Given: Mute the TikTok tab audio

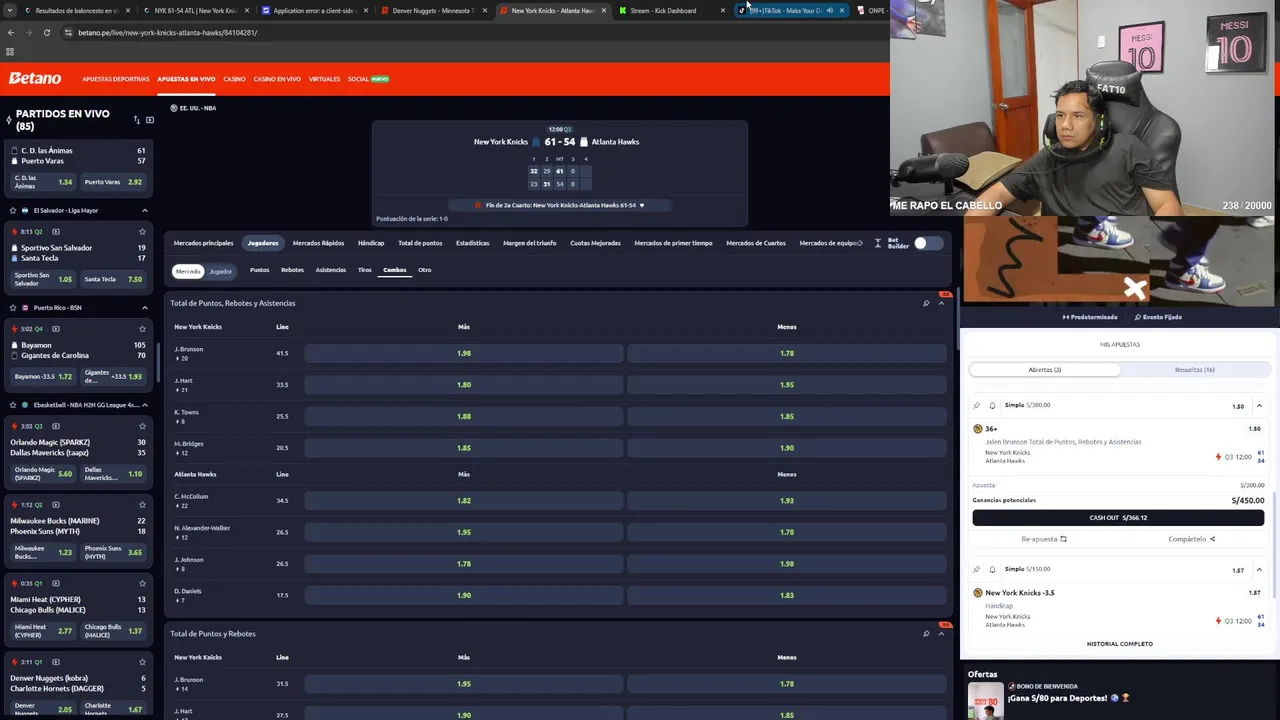Looking at the screenshot, I should click(830, 10).
